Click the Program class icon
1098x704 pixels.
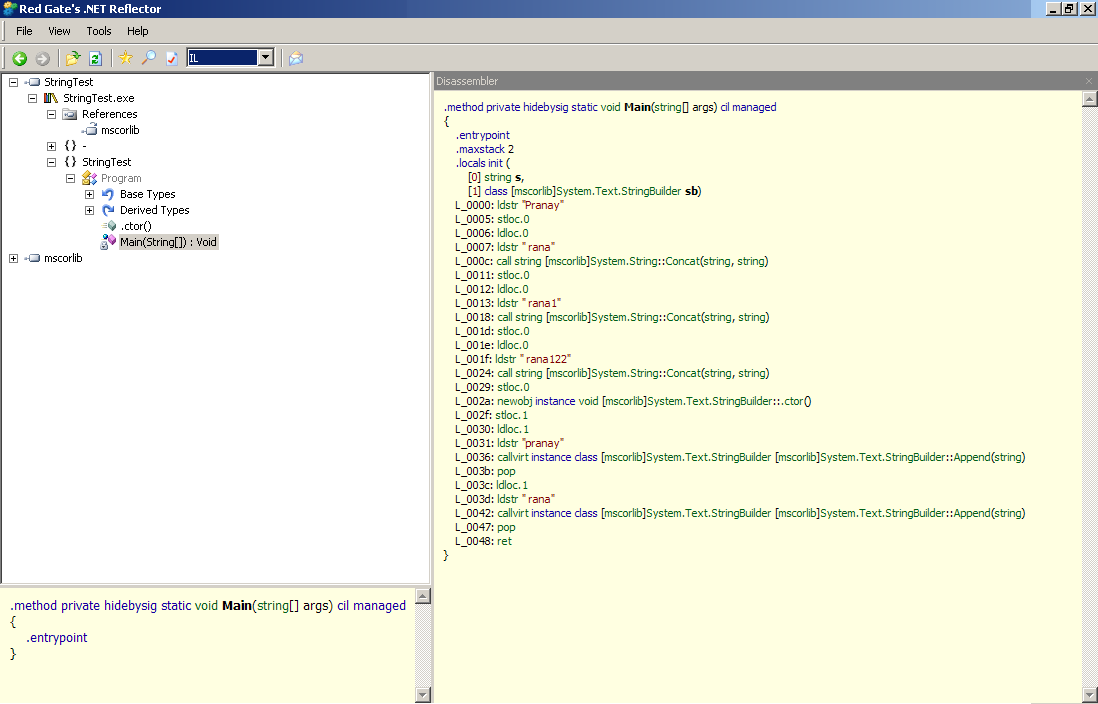(x=89, y=179)
